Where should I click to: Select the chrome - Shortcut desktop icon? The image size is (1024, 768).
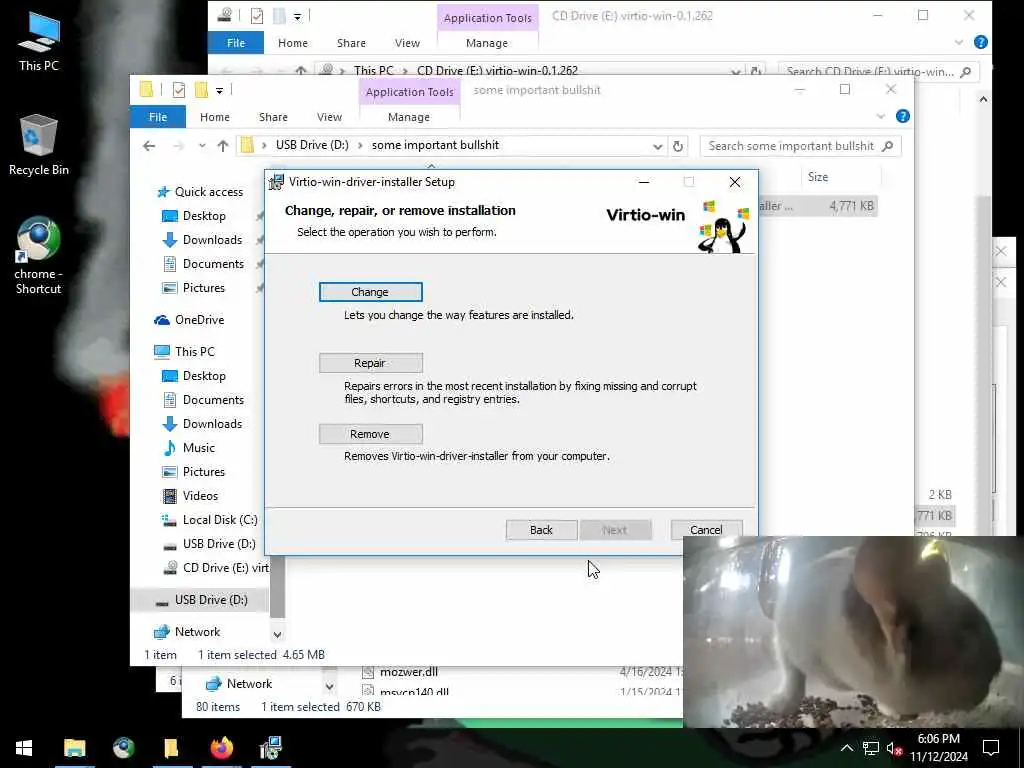[x=39, y=256]
